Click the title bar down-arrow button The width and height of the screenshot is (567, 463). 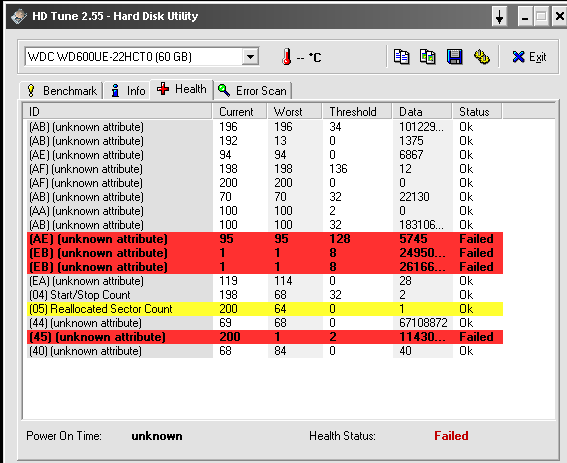pos(500,17)
